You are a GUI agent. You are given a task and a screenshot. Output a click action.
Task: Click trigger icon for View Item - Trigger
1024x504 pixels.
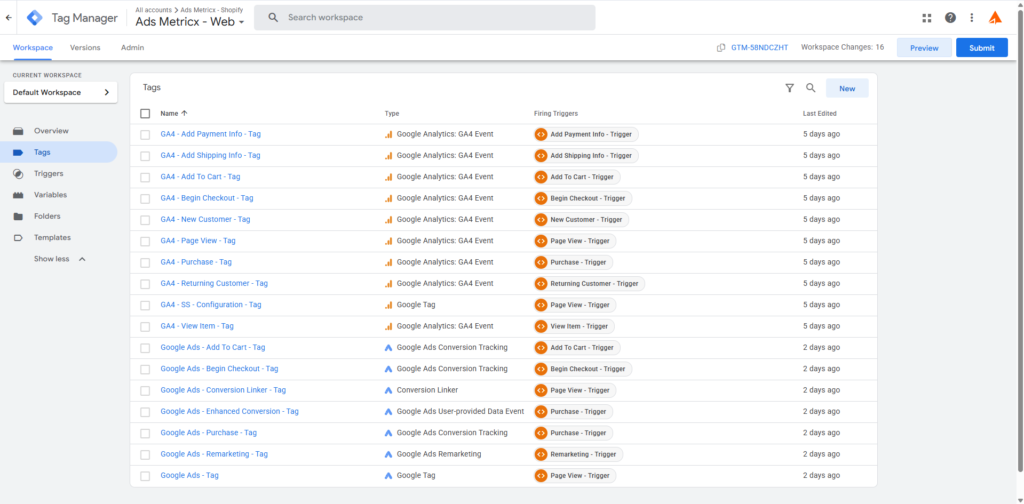[x=541, y=326]
